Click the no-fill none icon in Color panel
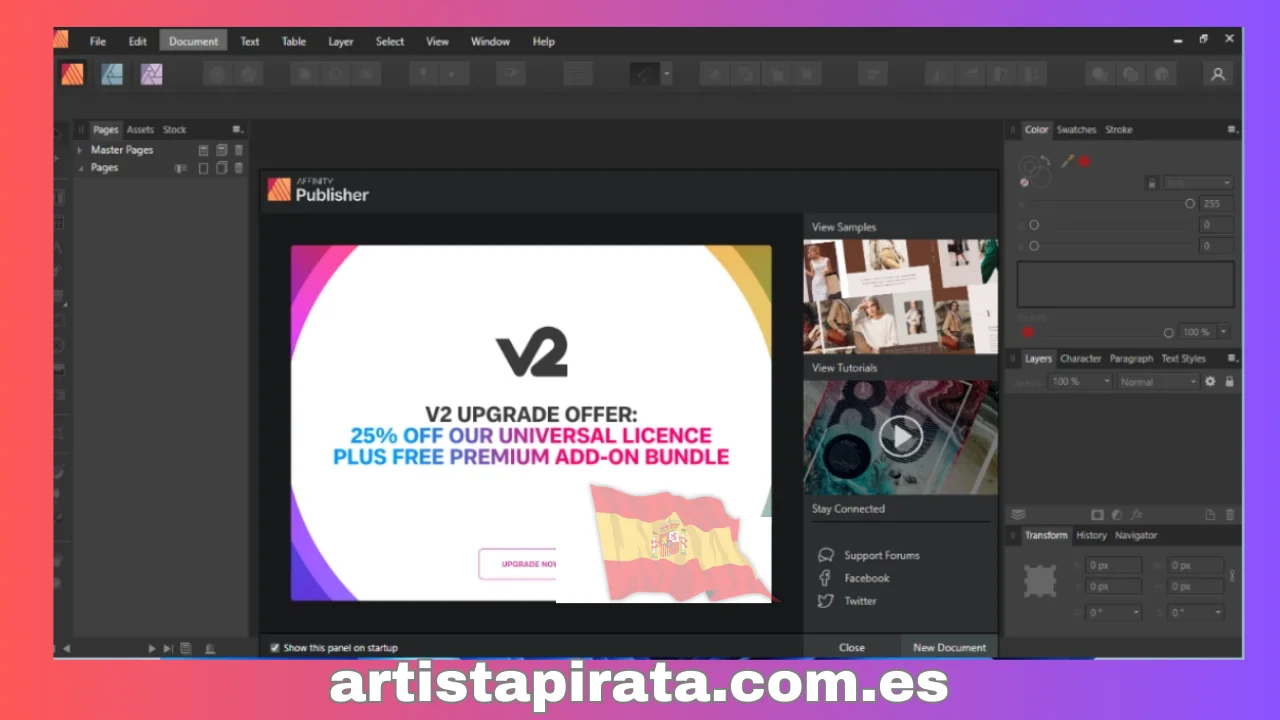The width and height of the screenshot is (1280, 720). [x=1025, y=183]
